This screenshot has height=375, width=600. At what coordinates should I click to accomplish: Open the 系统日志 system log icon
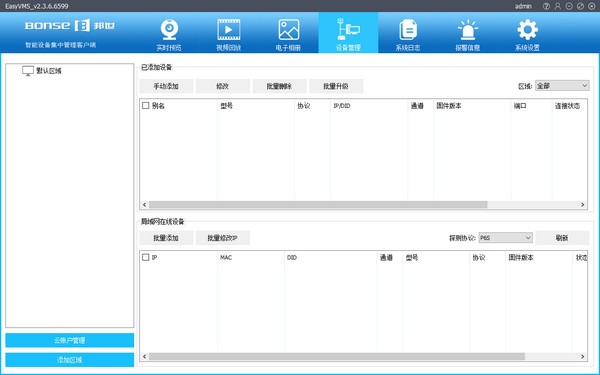[408, 30]
